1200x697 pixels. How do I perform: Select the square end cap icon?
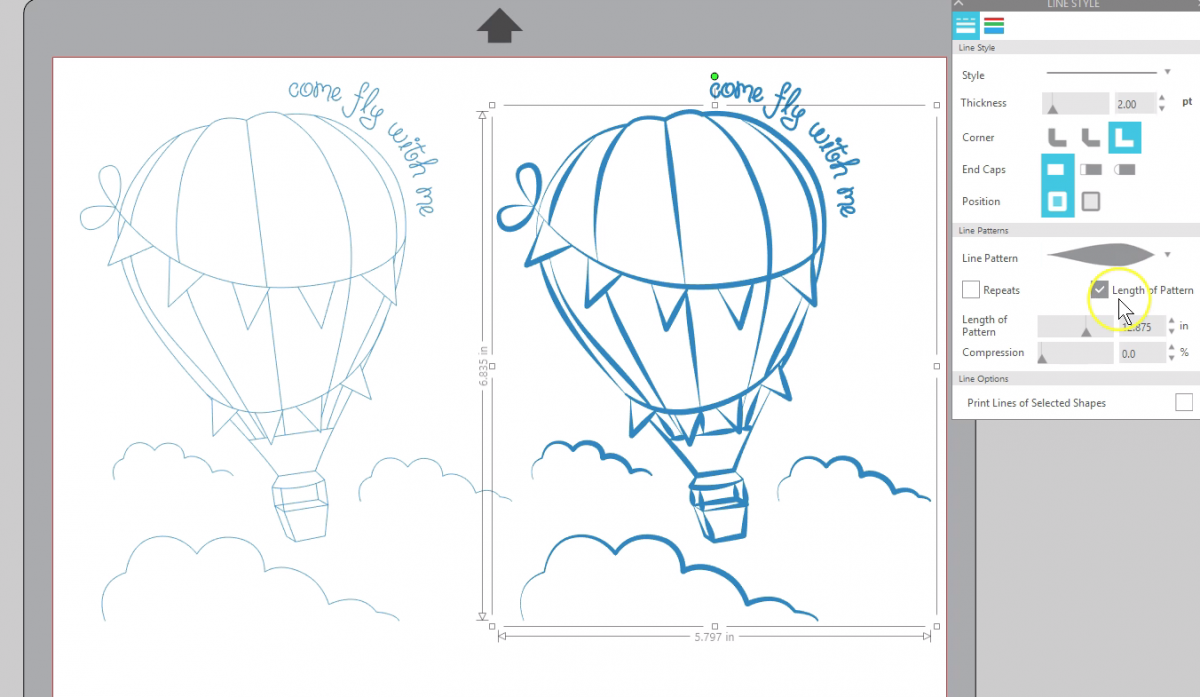coord(1091,170)
